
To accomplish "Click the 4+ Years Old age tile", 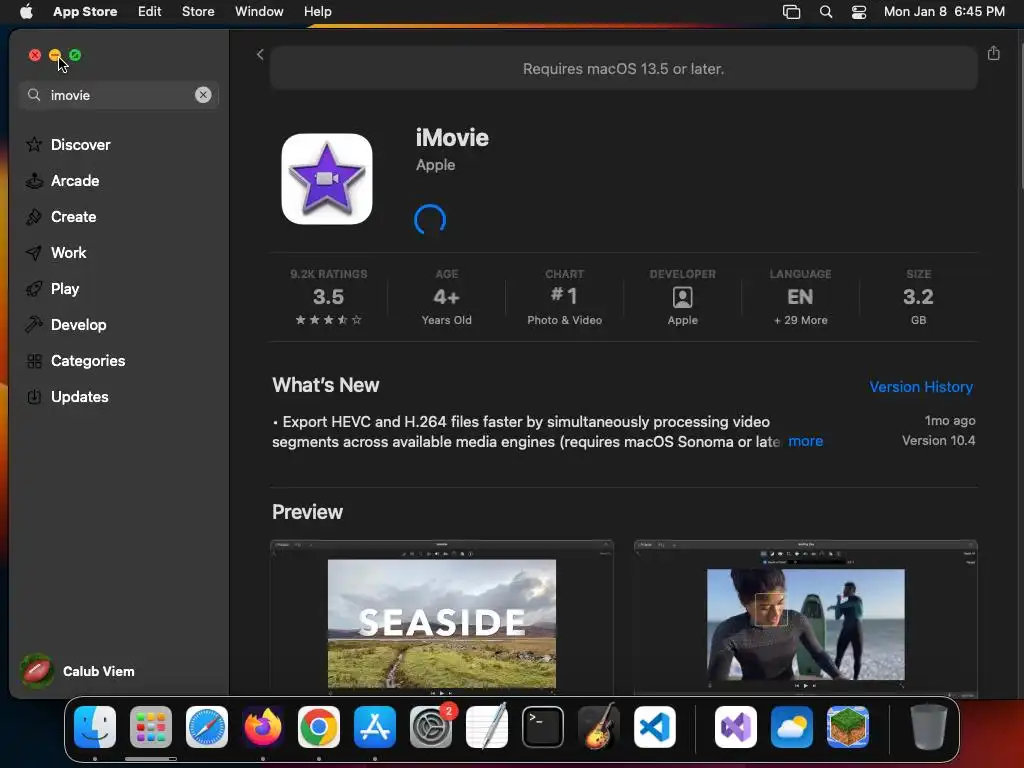I will [447, 297].
